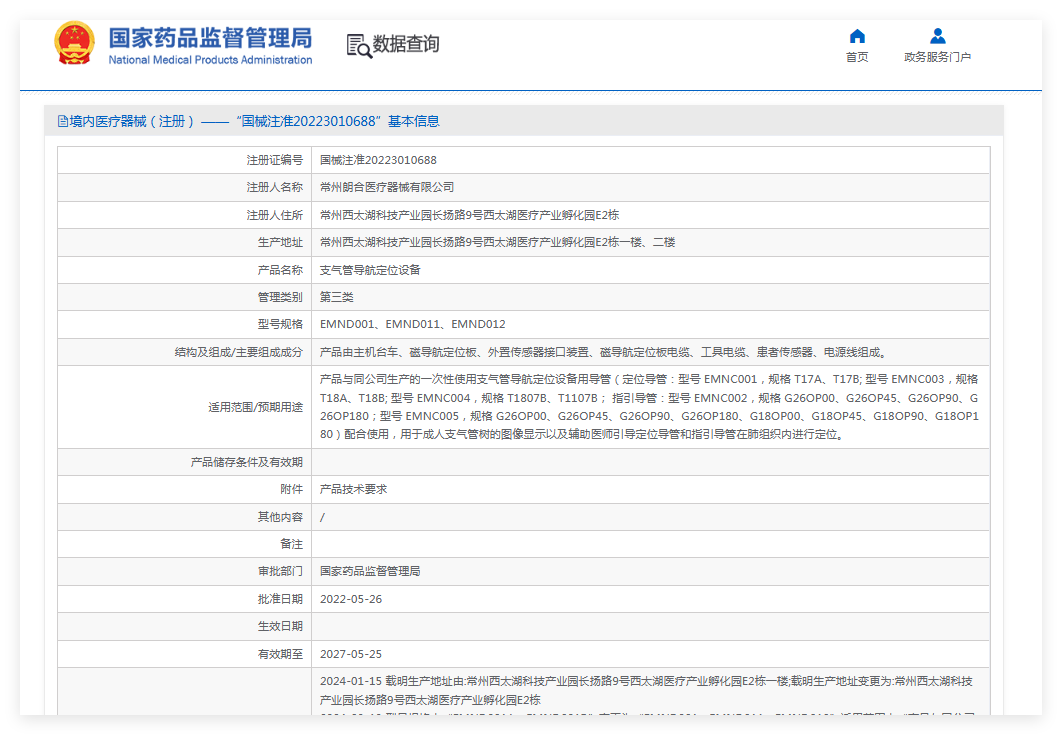Select approval date 2022-05-26

[x=351, y=599]
